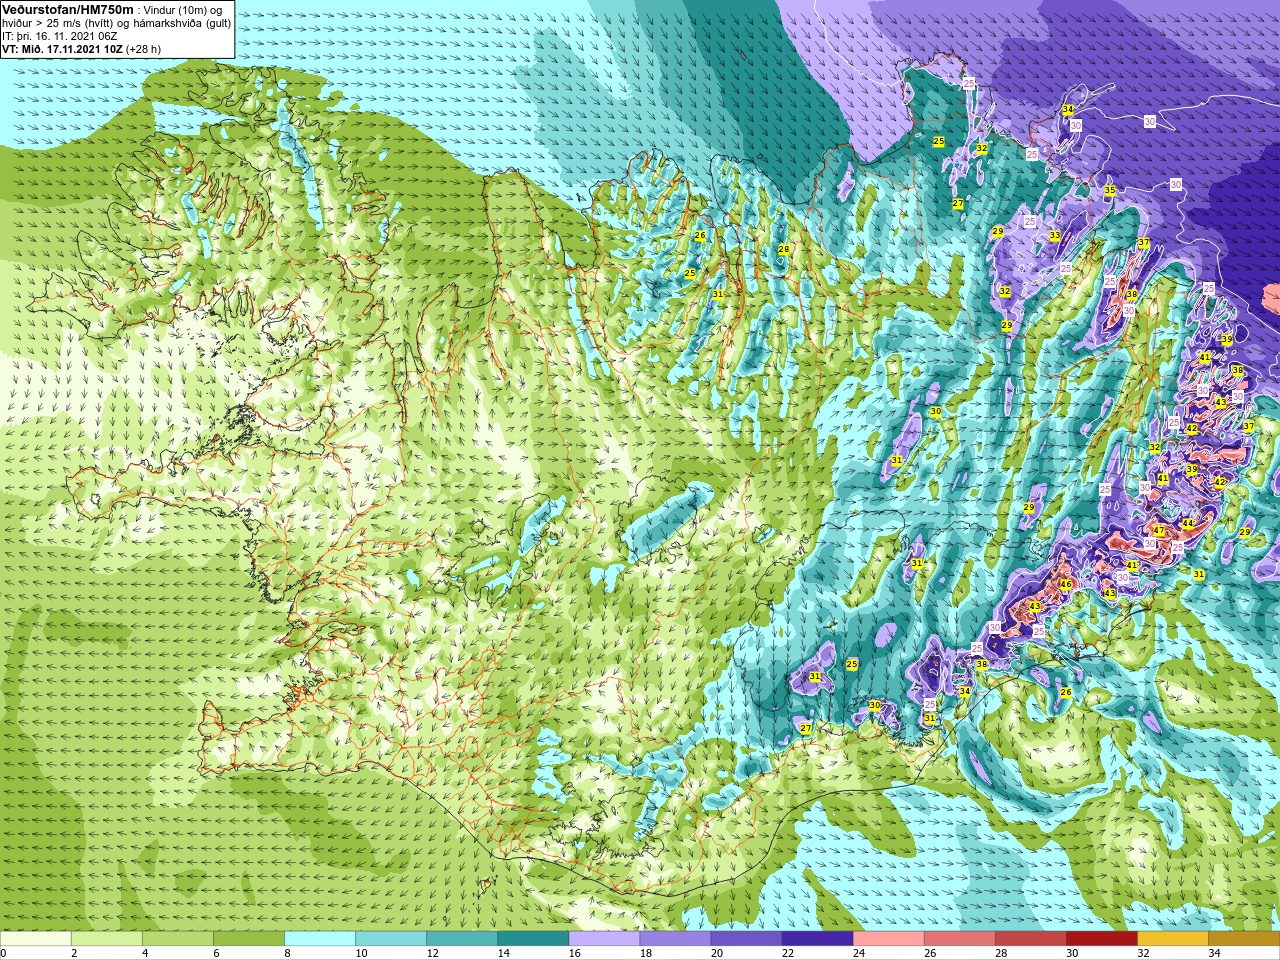Click the legend tick number '28'
The width and height of the screenshot is (1280, 960).
pos(1001,953)
